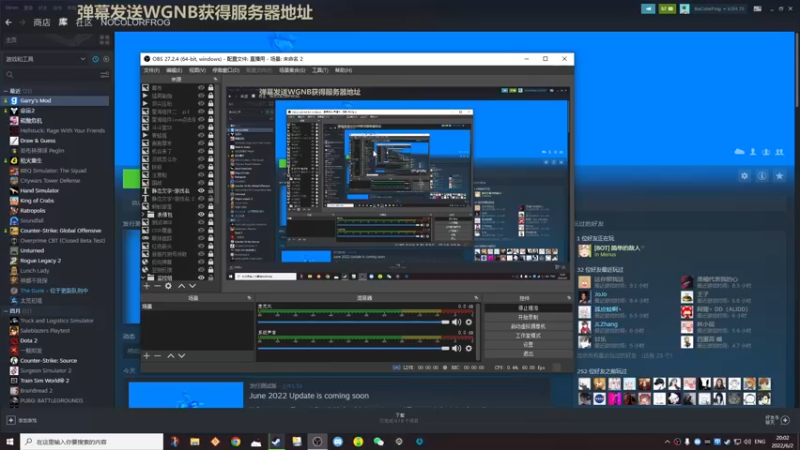800x450 pixels.
Task: Pop out the OBS controls dock
Action: [569, 298]
